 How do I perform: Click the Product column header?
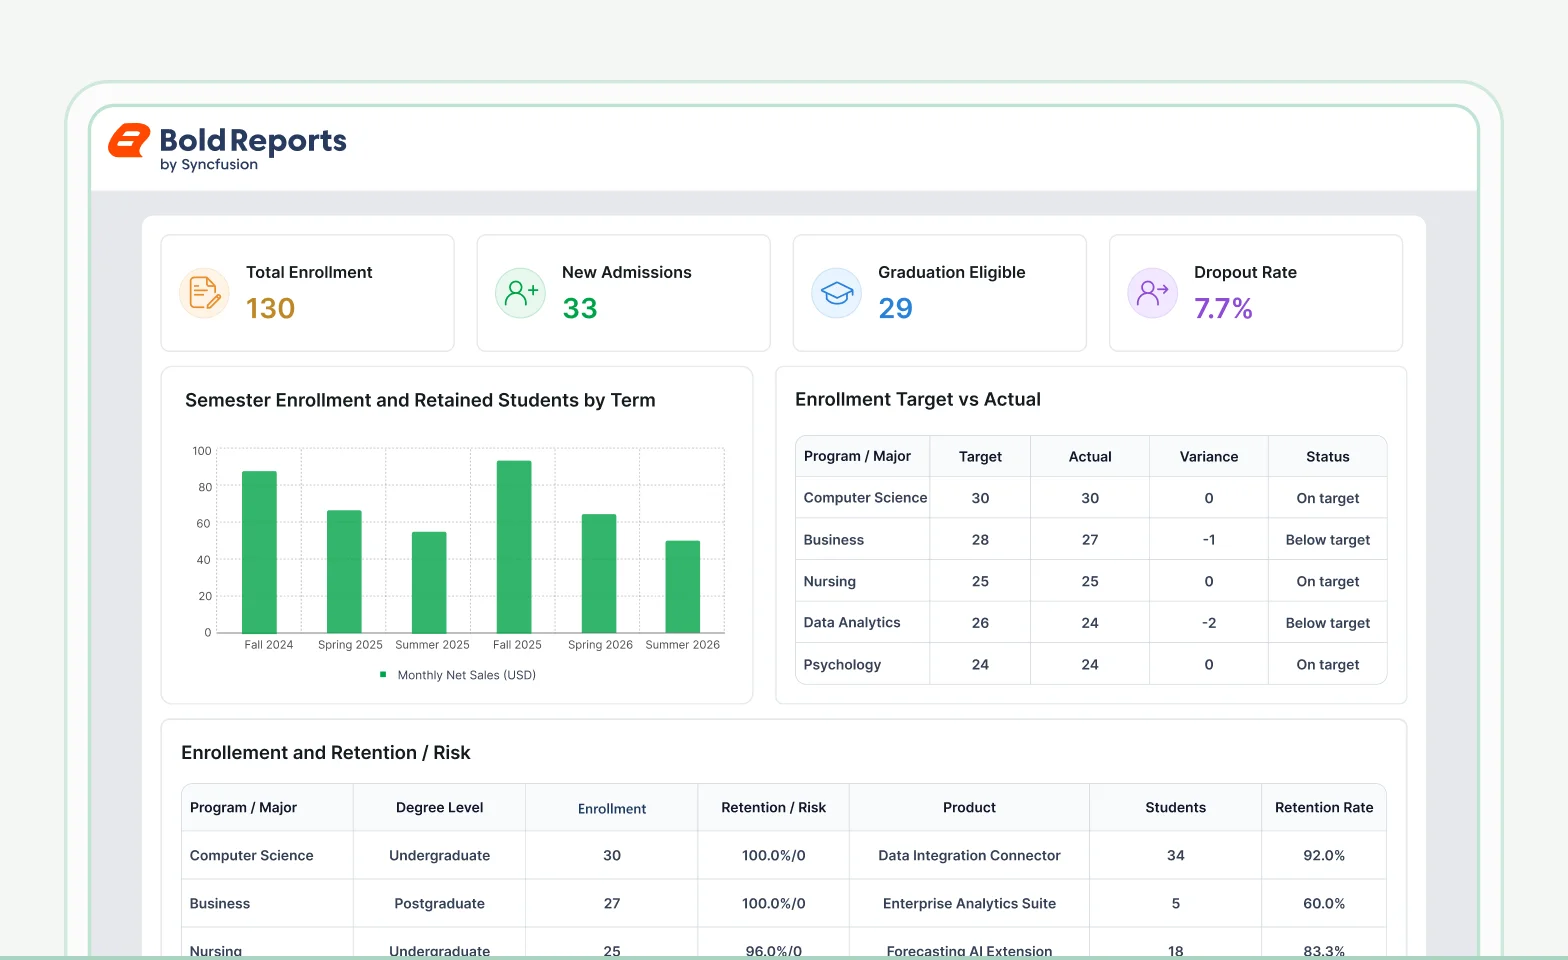tap(969, 807)
